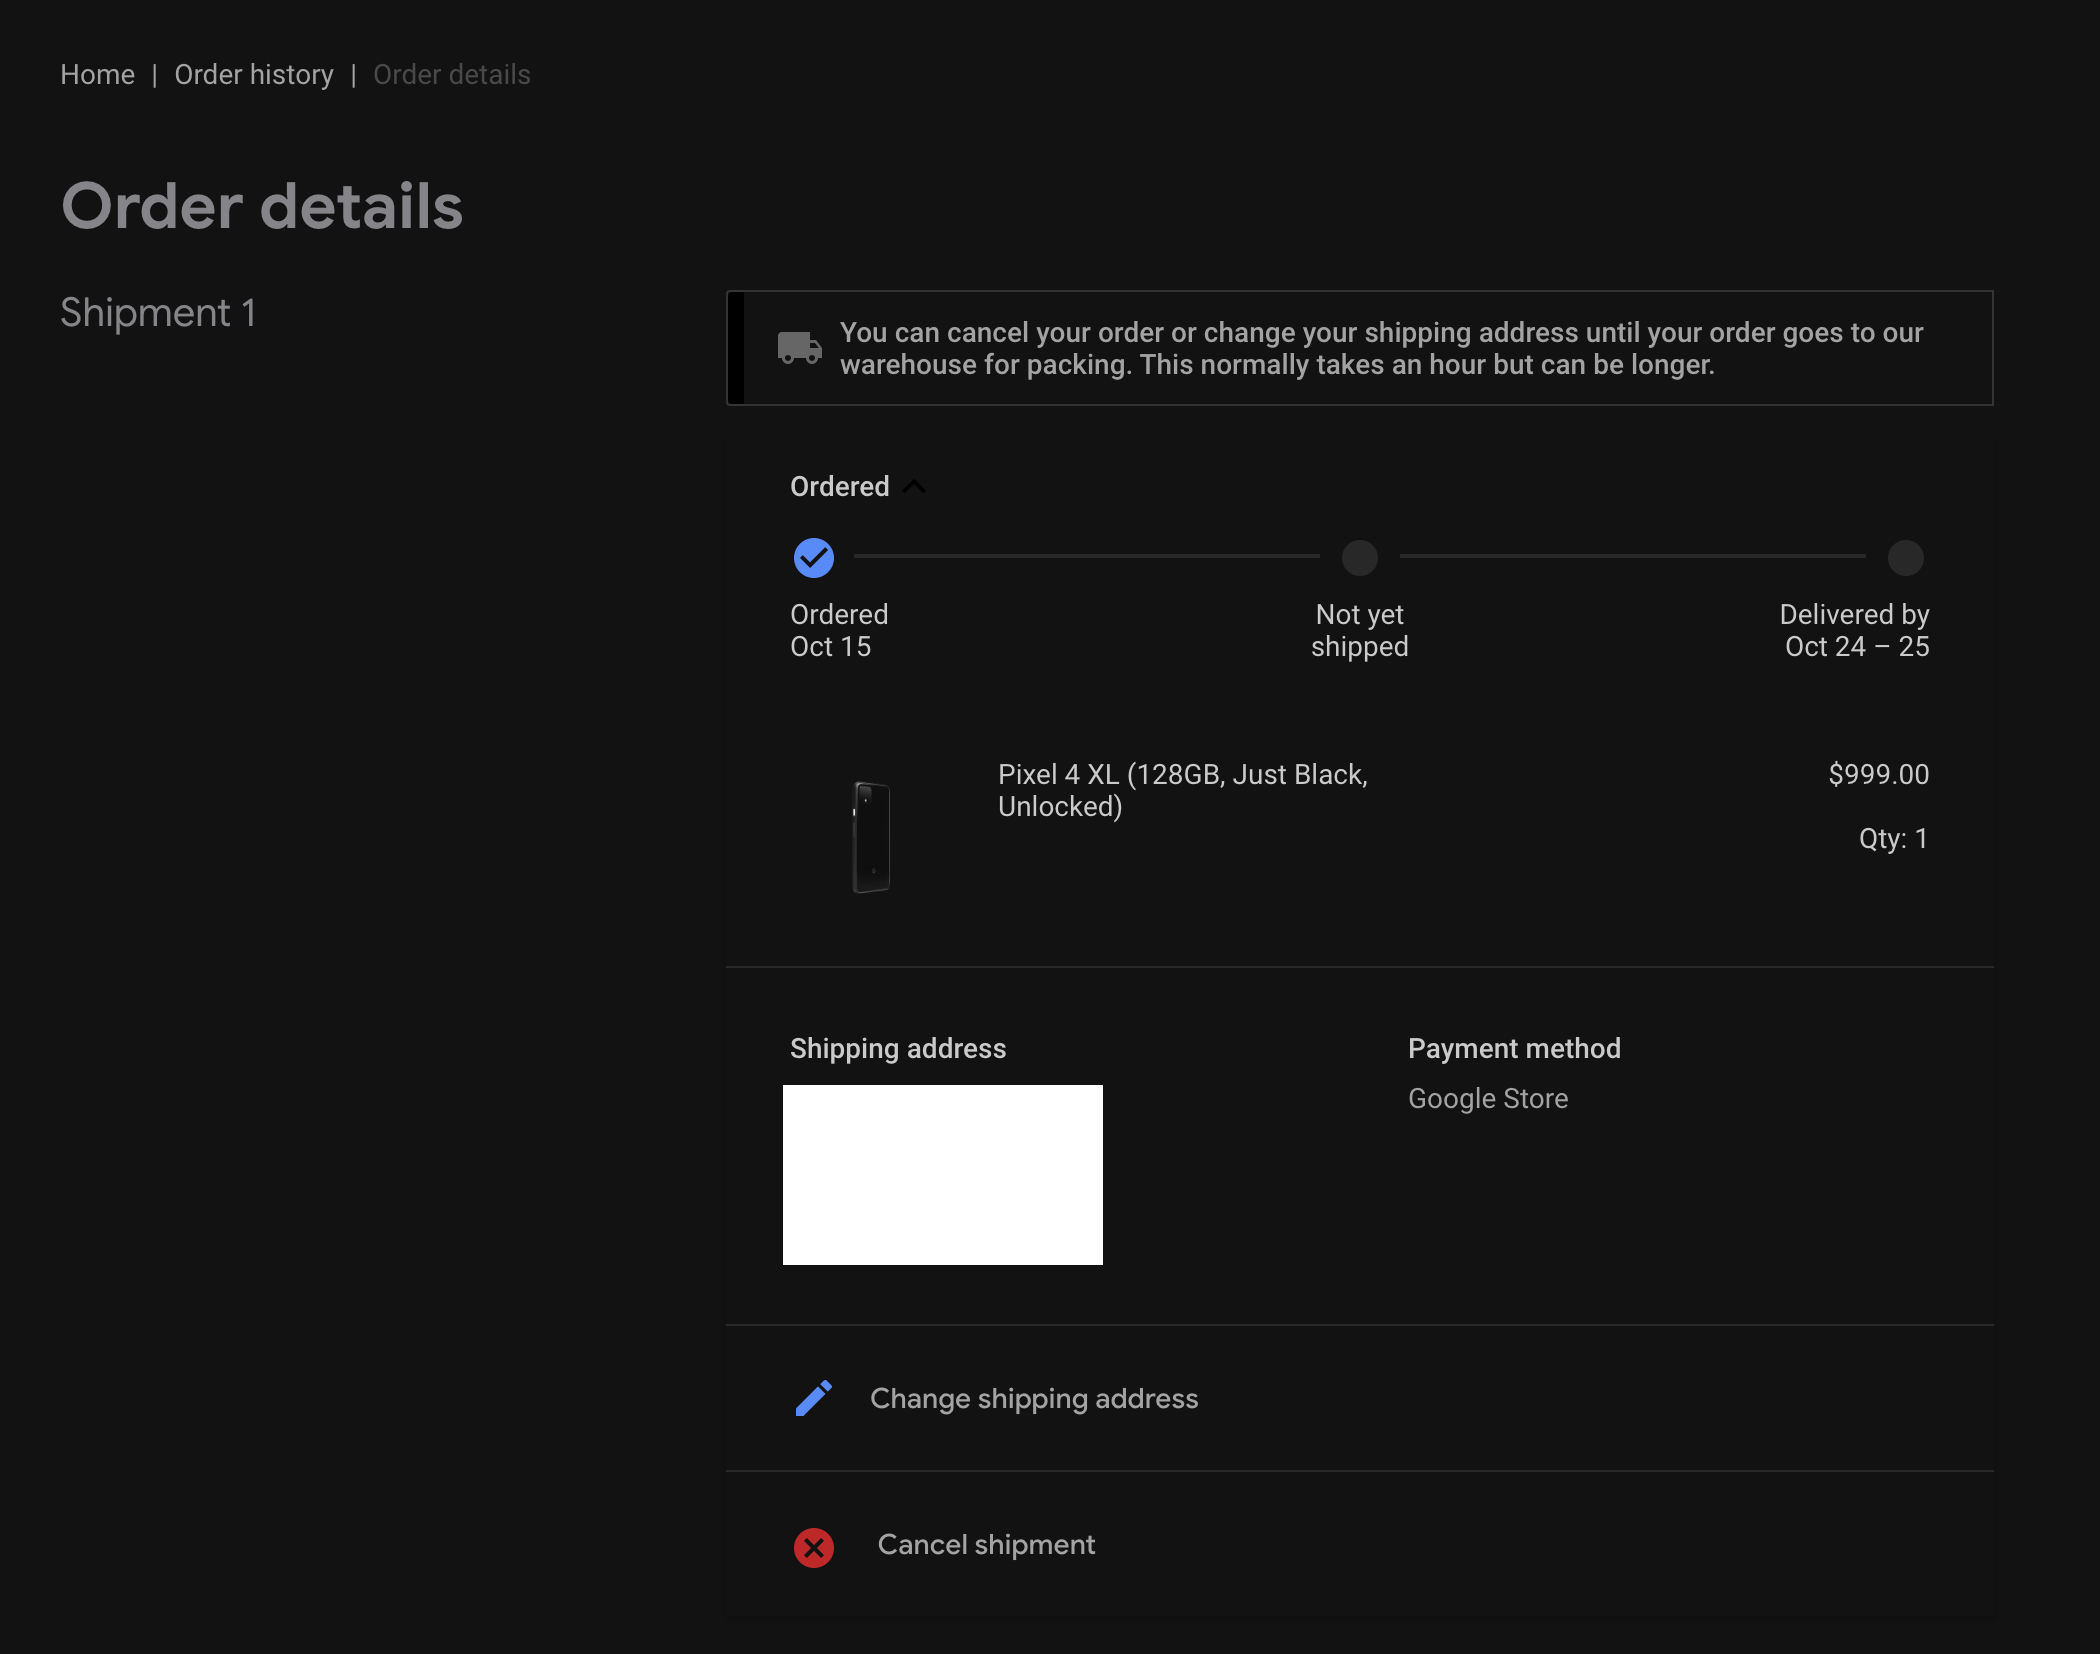The image size is (2100, 1654).
Task: Click Order details breadcrumb
Action: pos(451,75)
